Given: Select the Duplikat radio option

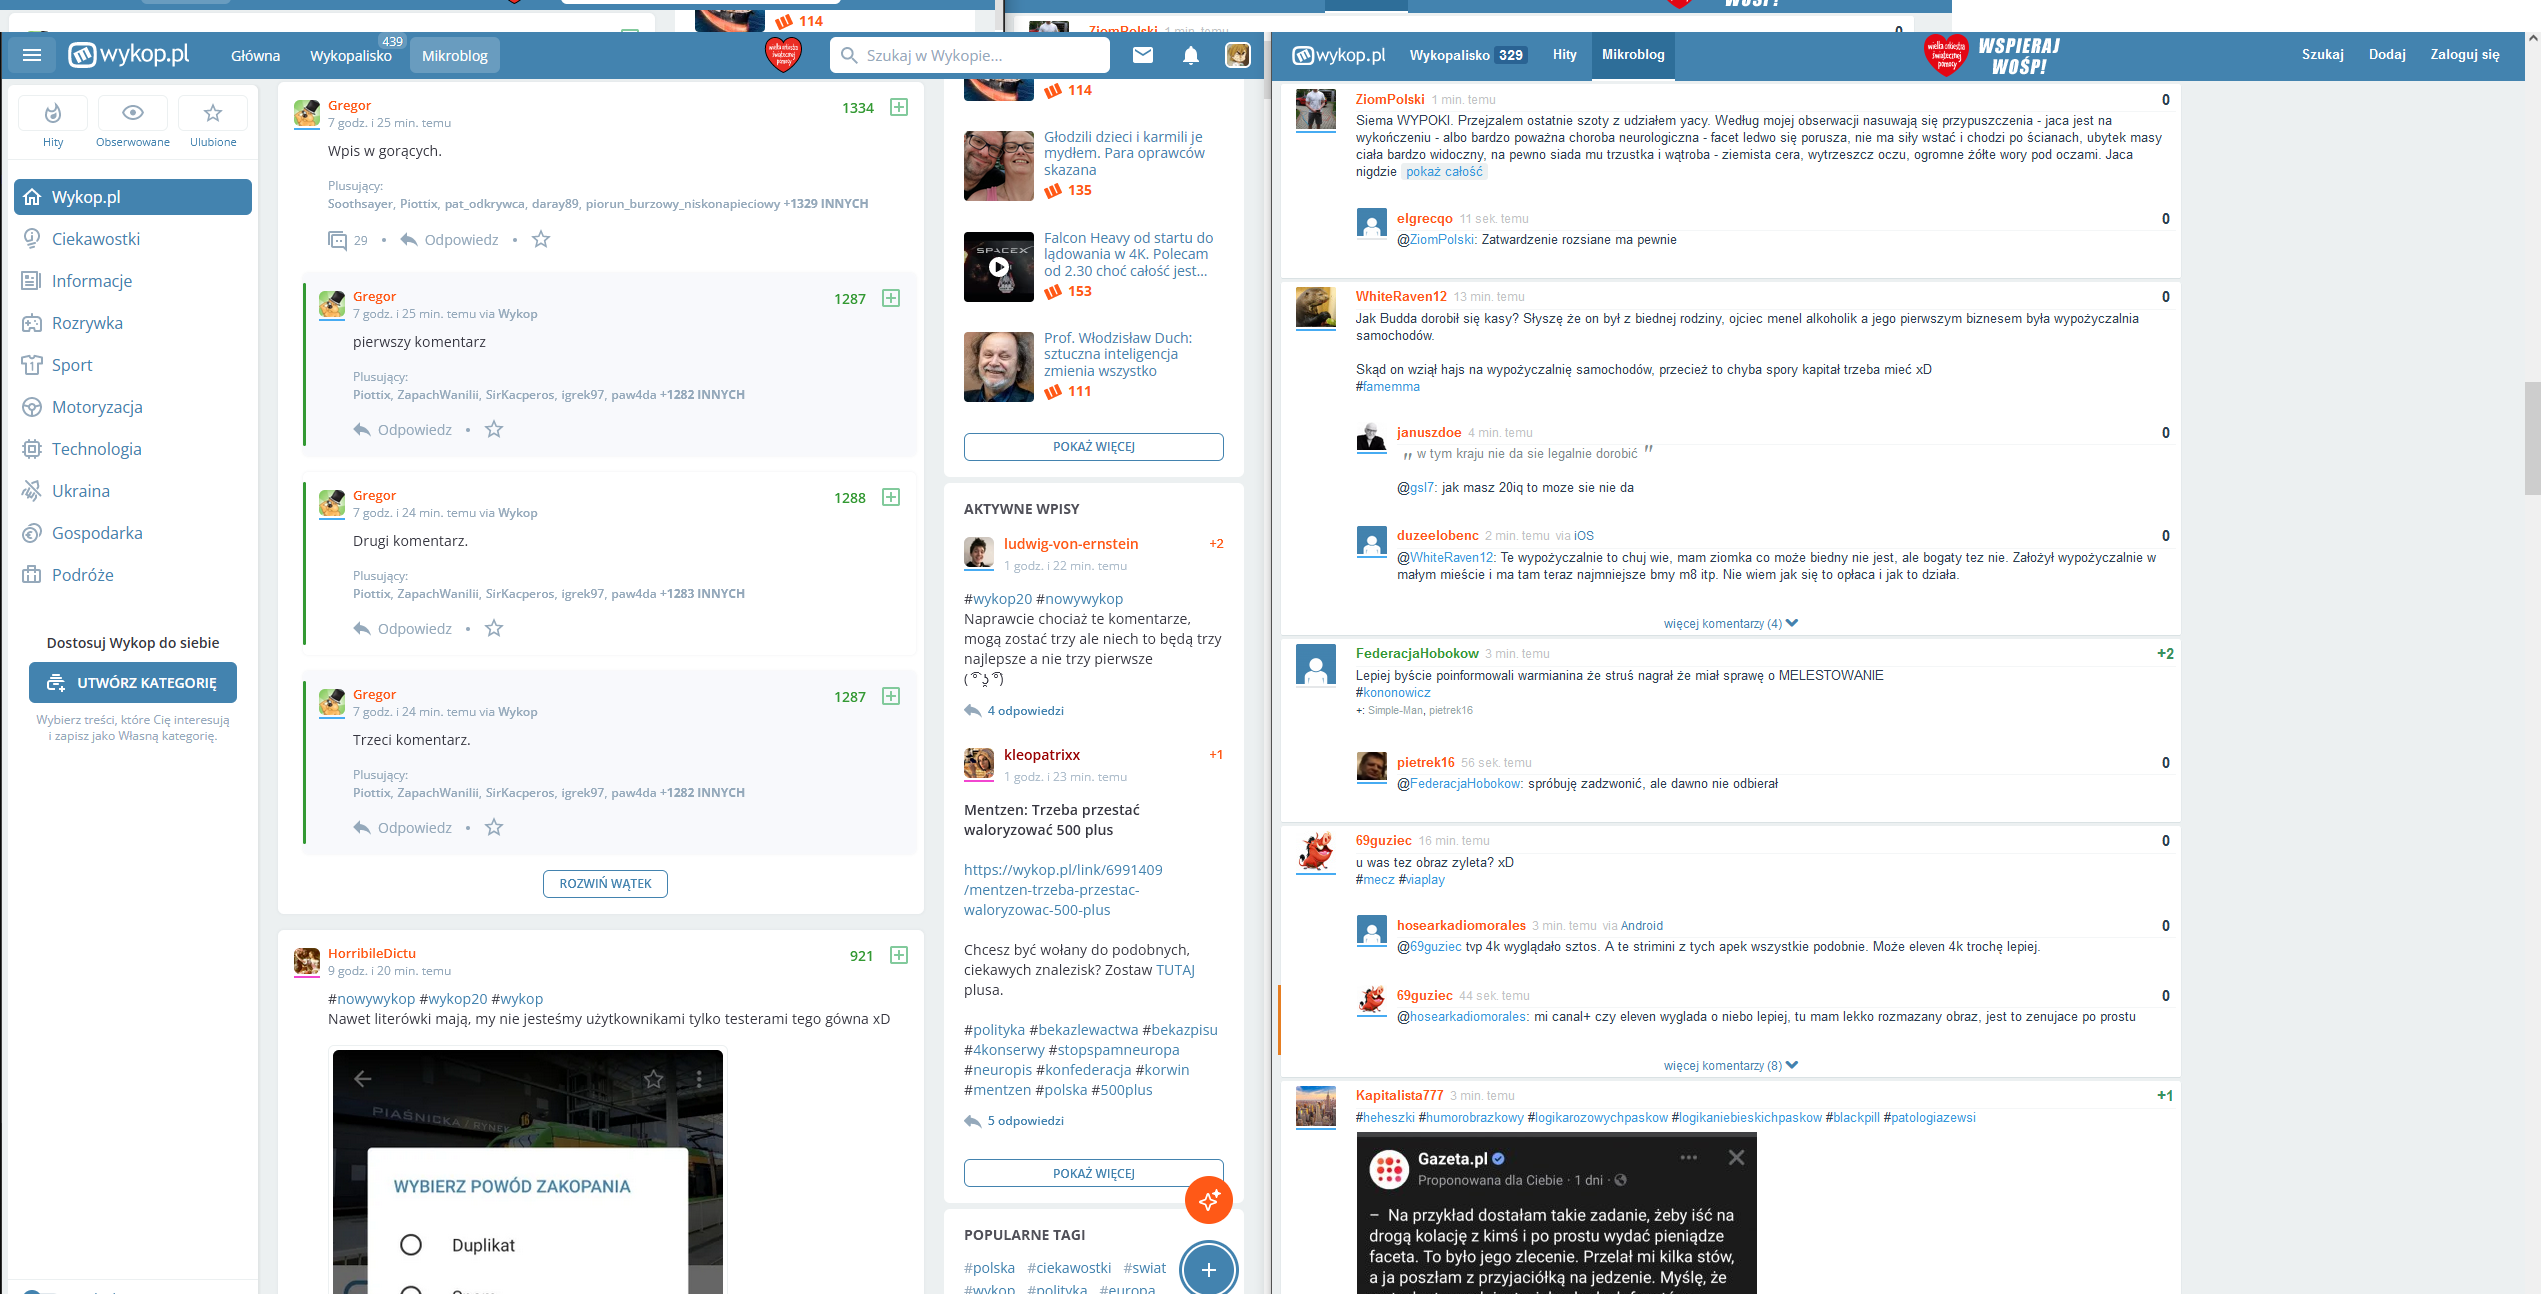Looking at the screenshot, I should (x=411, y=1245).
